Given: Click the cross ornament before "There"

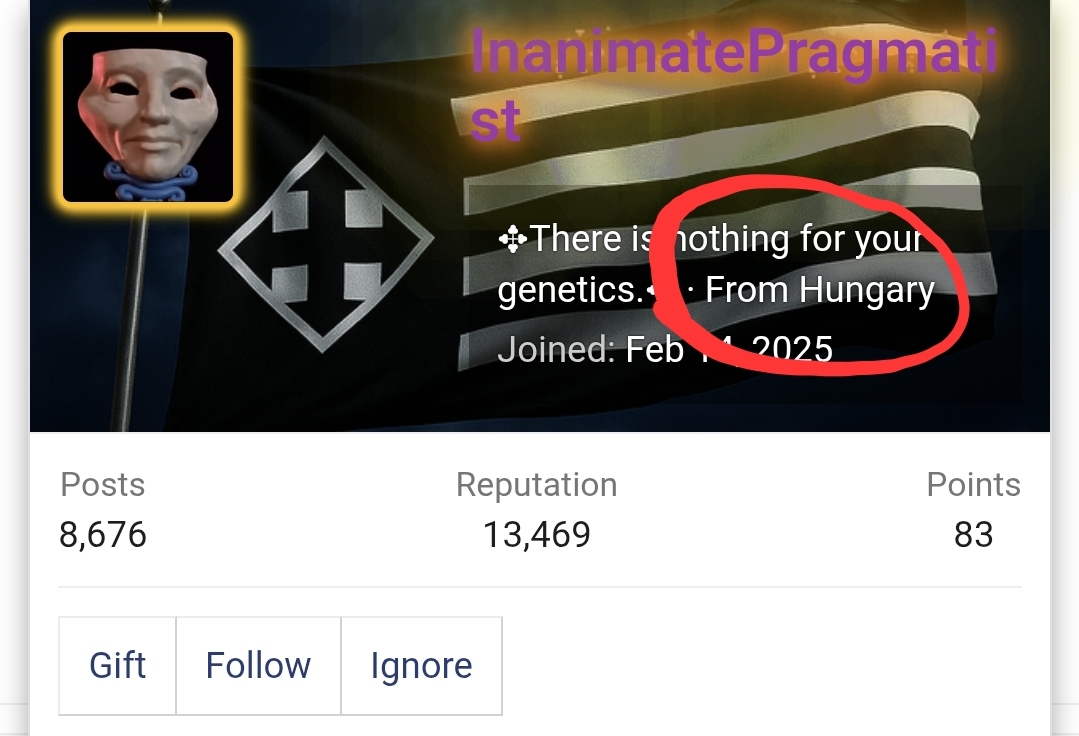Looking at the screenshot, I should [x=513, y=240].
